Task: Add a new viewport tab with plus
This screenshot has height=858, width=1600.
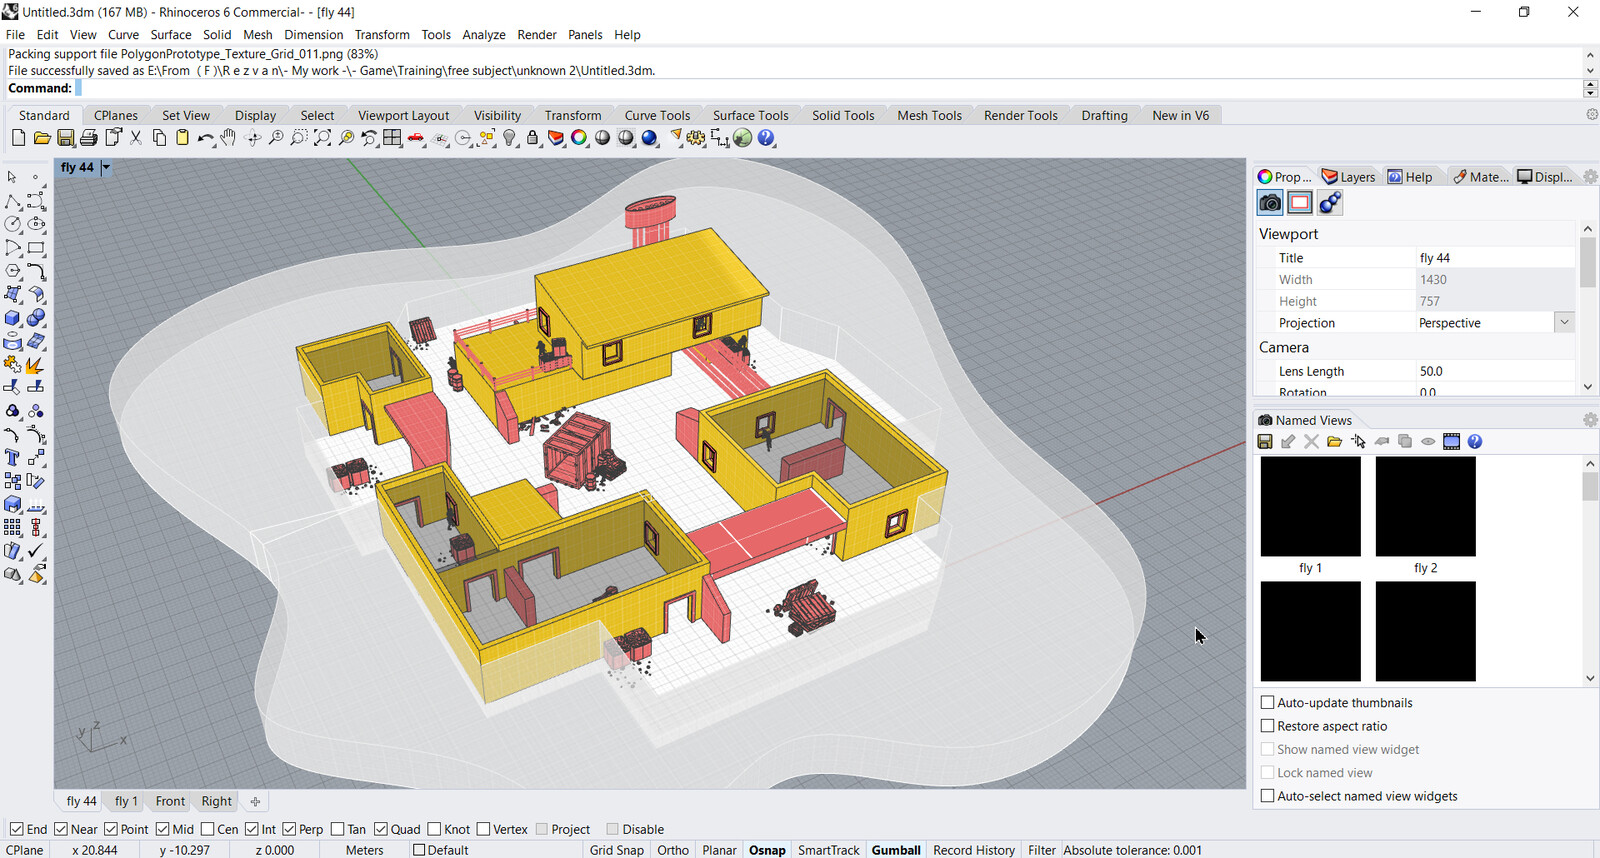Action: coord(255,801)
